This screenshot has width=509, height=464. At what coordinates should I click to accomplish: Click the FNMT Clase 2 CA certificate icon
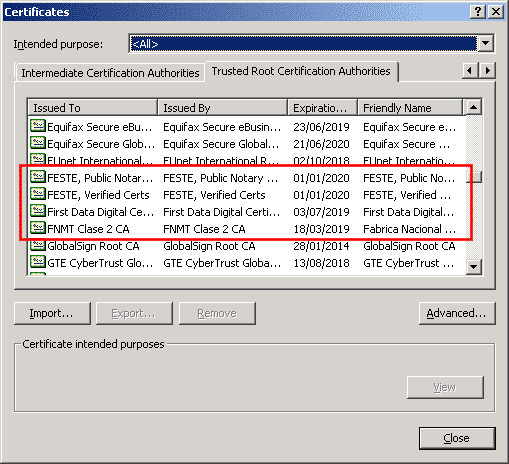click(38, 228)
